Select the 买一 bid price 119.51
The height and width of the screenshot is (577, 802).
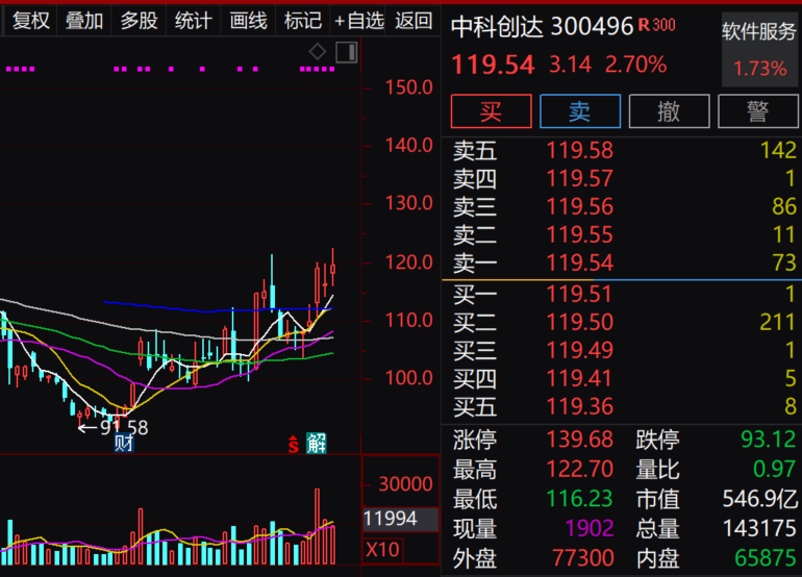tap(579, 294)
